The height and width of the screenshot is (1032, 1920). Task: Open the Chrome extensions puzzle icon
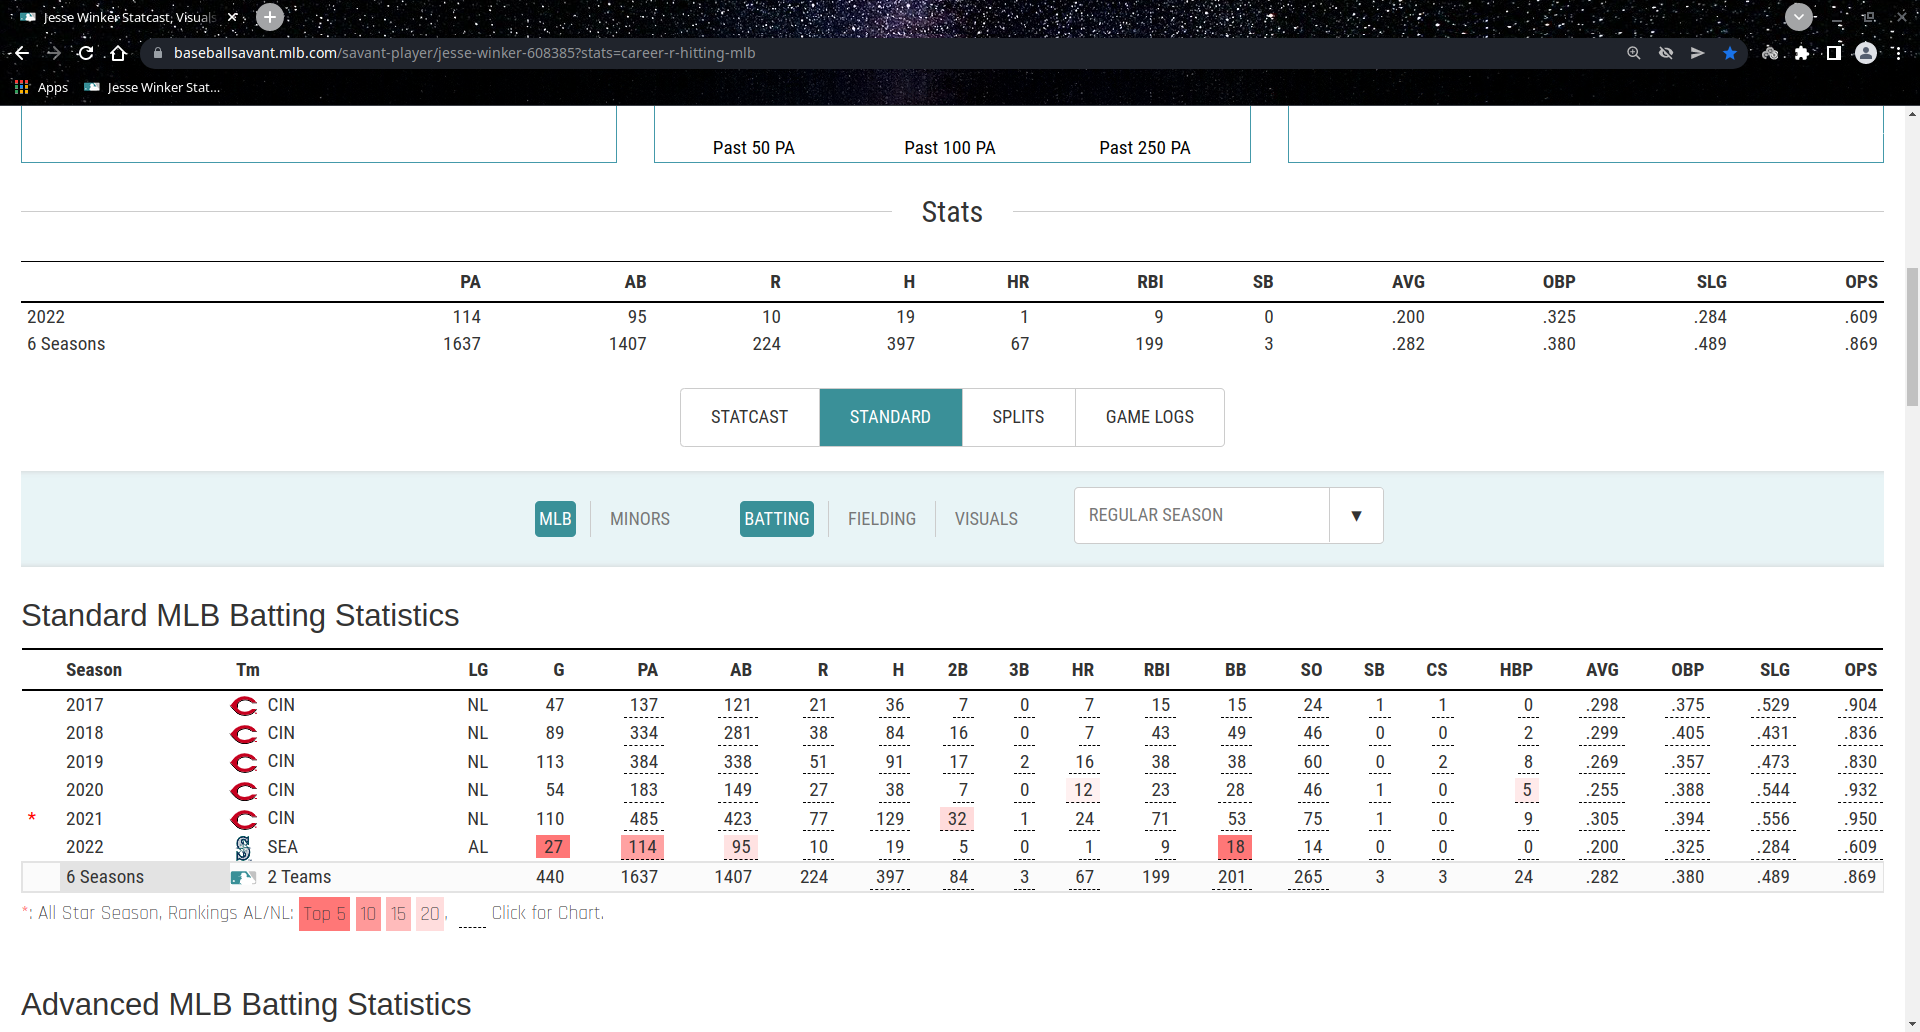click(x=1802, y=53)
